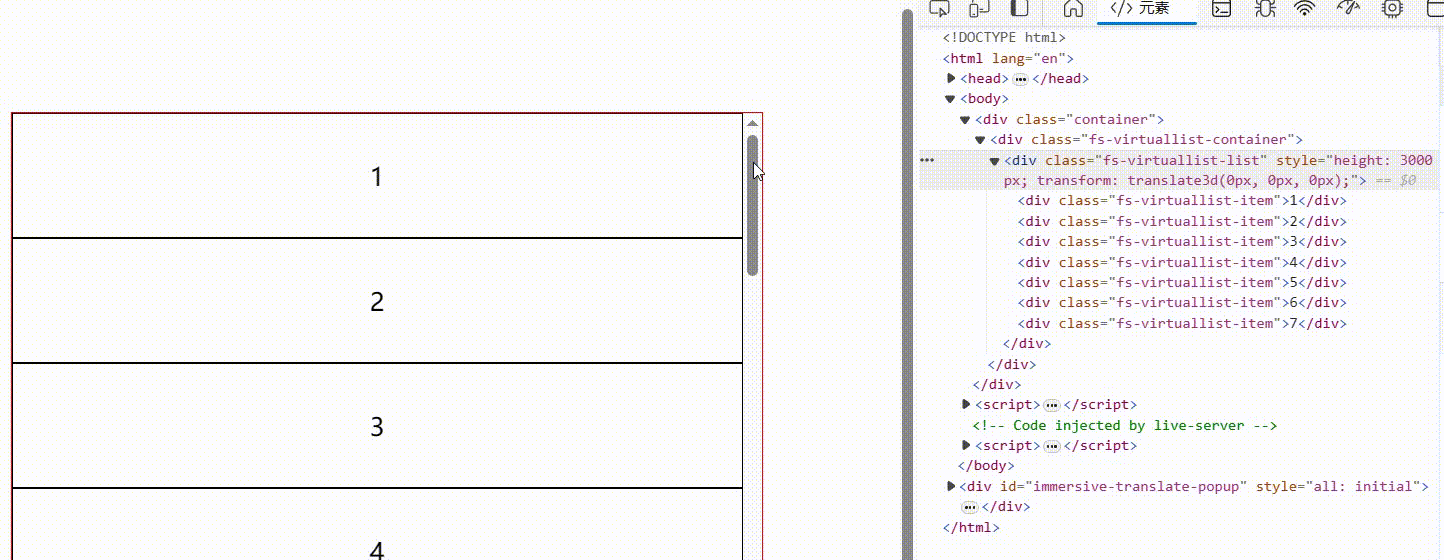Open the three-dot actions for selected node
Image resolution: width=1444 pixels, height=560 pixels.
pos(928,160)
